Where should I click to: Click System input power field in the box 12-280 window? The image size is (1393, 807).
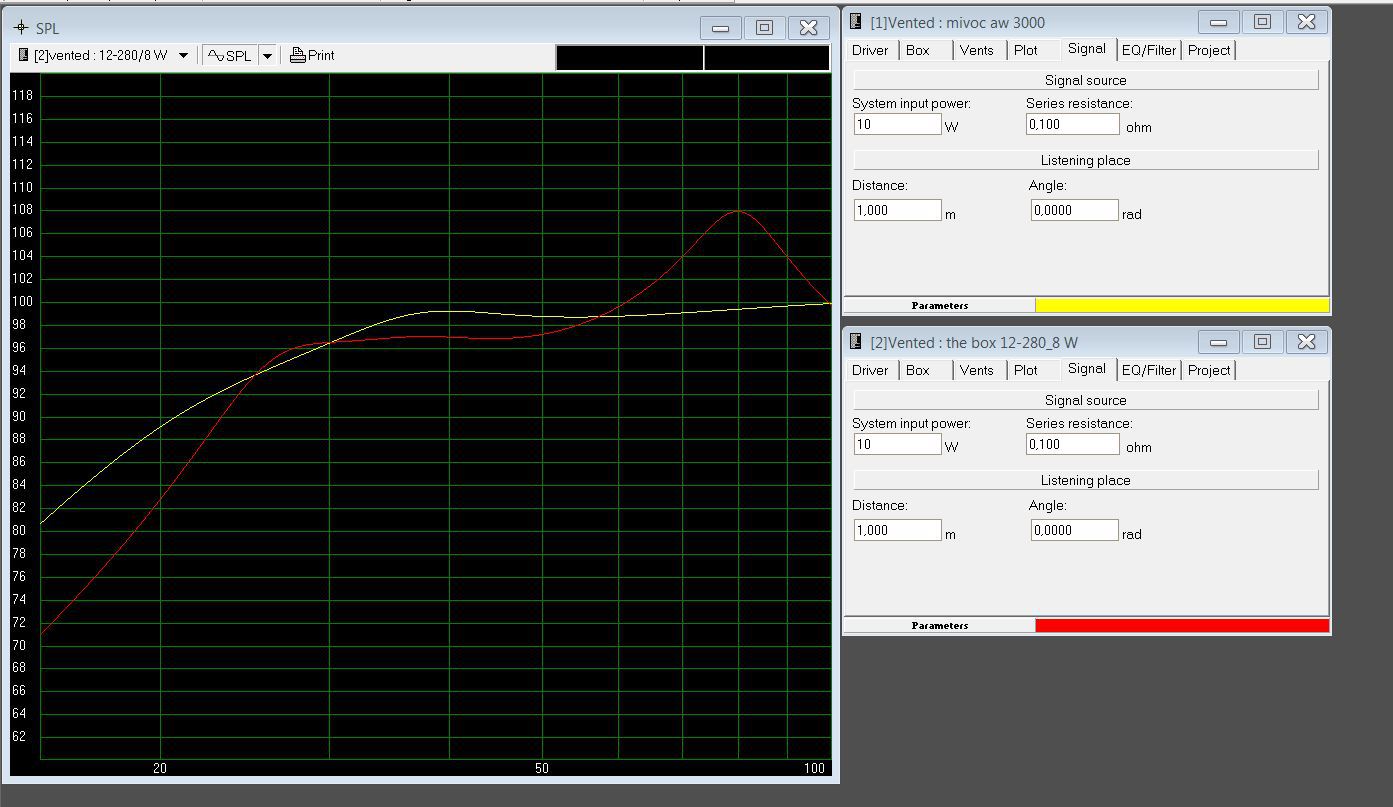coord(897,444)
